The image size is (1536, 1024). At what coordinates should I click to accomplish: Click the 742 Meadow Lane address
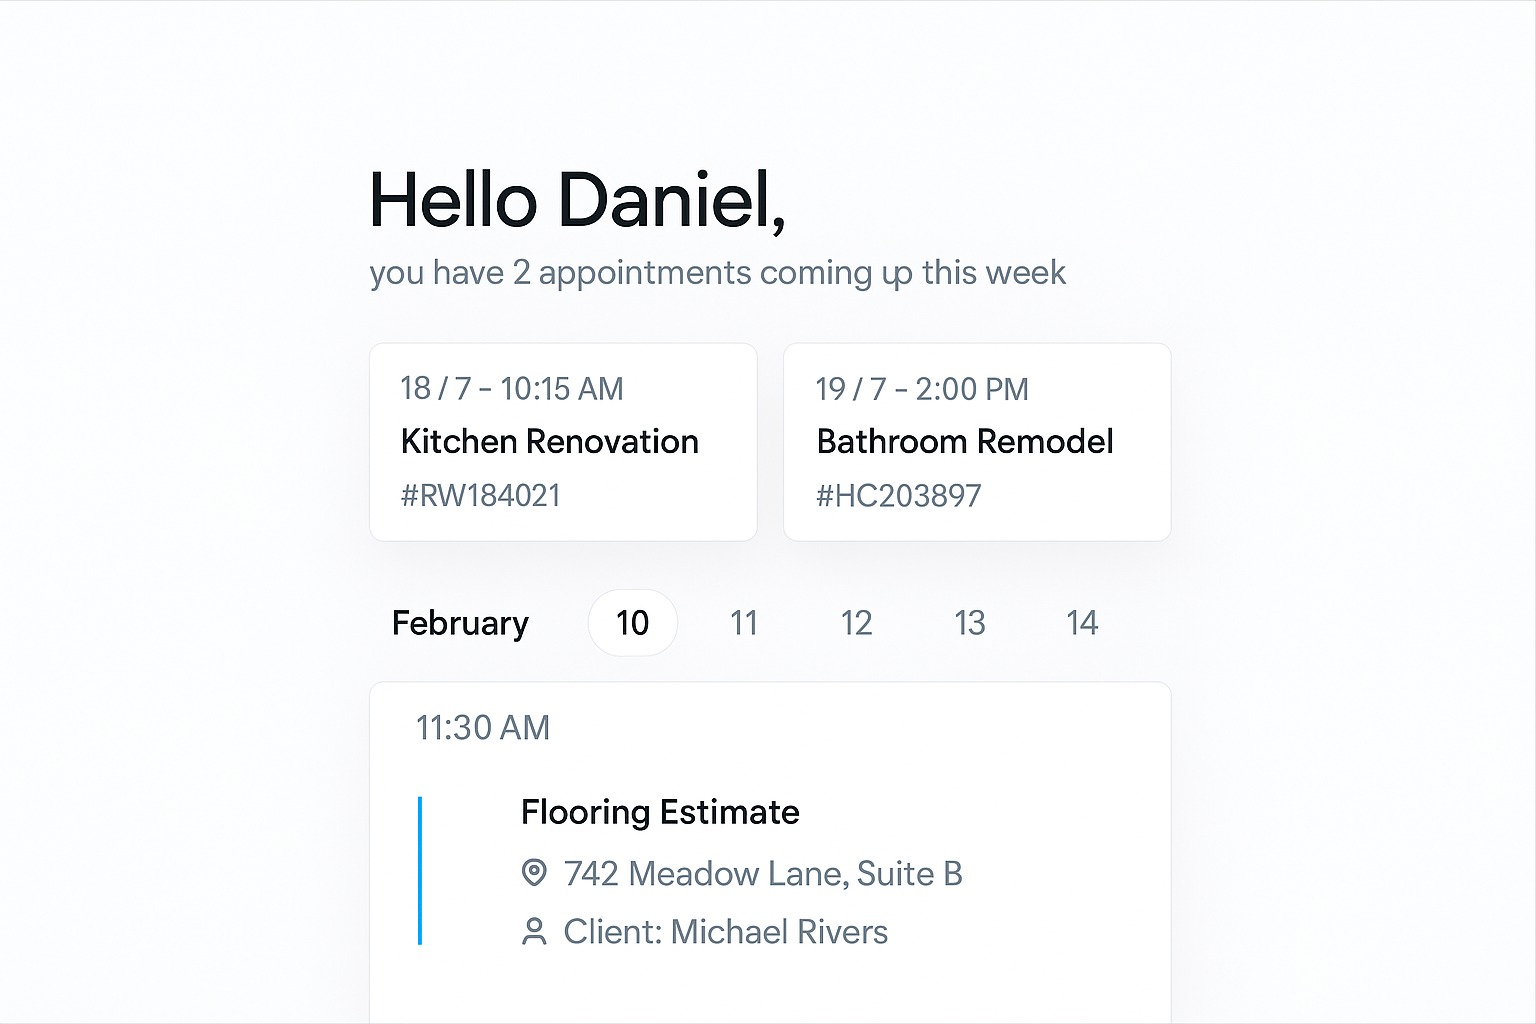click(762, 874)
